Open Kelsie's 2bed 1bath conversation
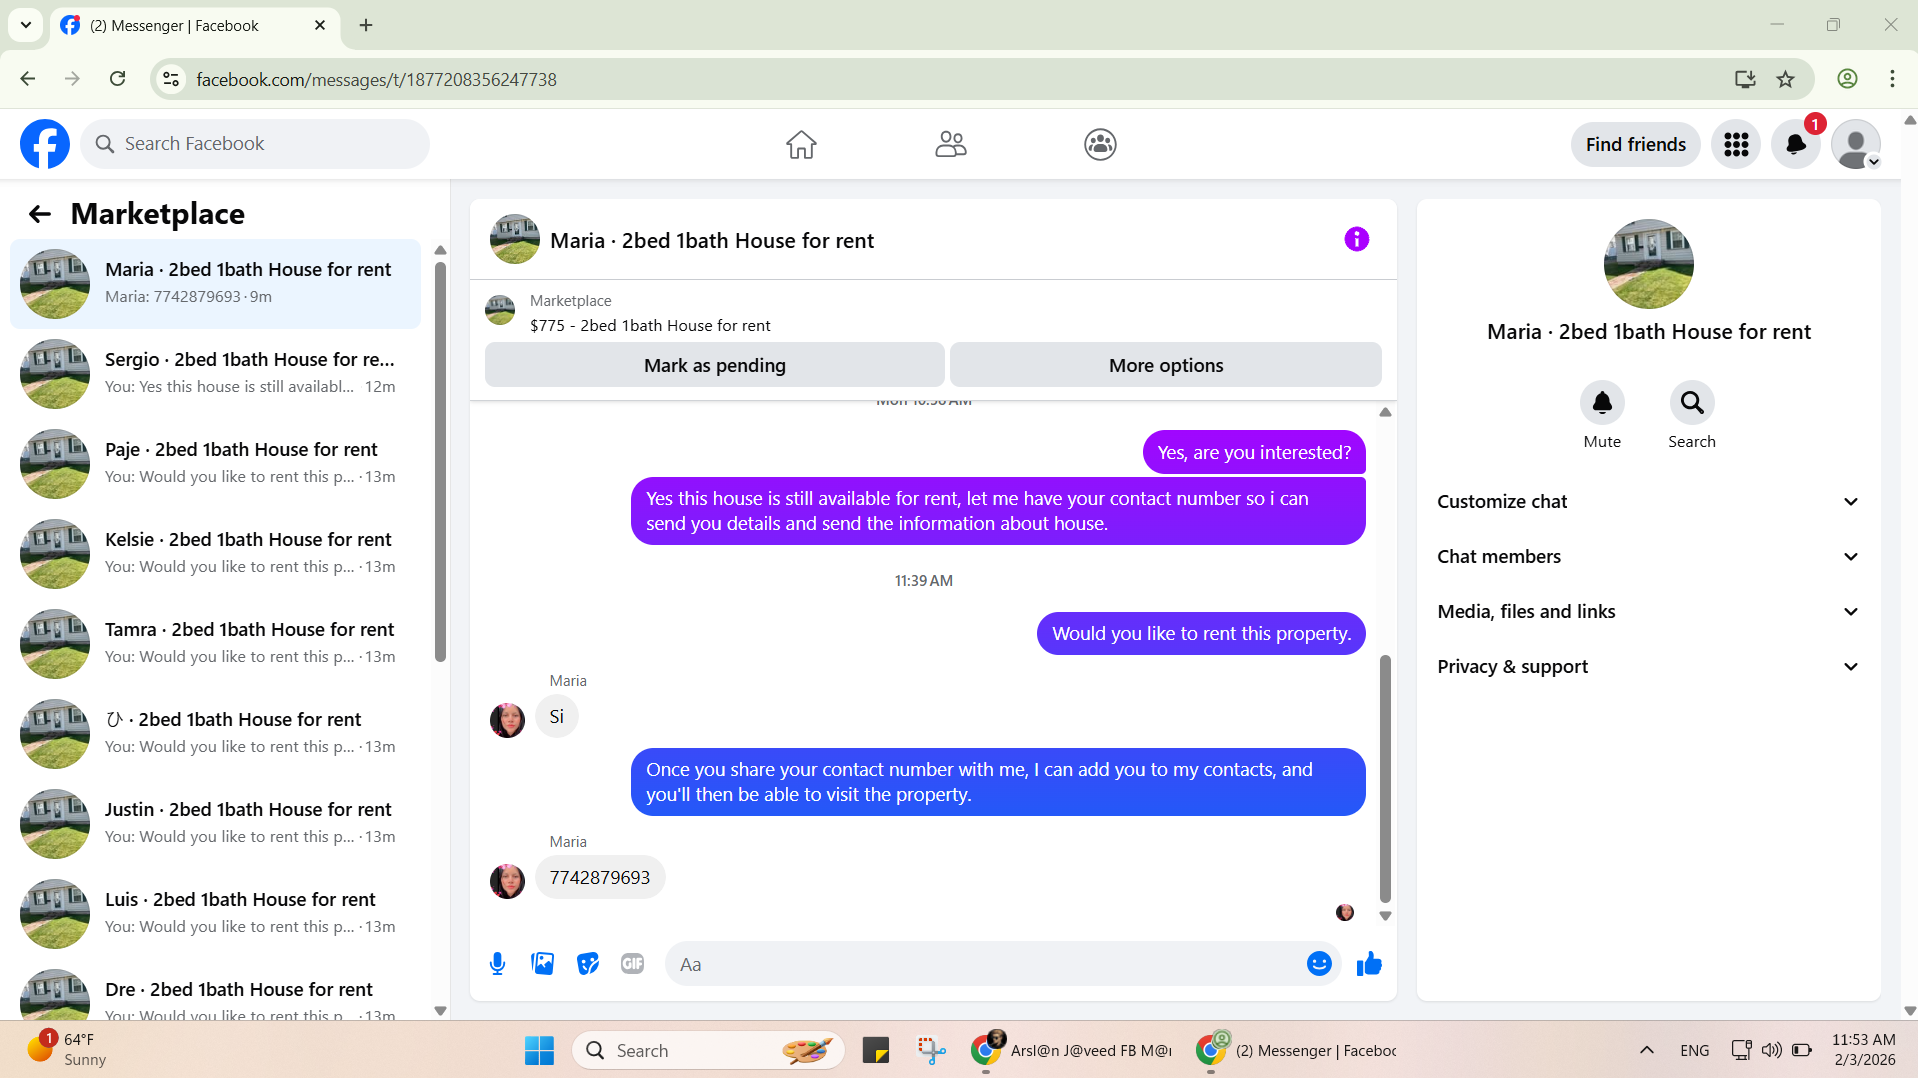Image resolution: width=1918 pixels, height=1078 pixels. click(x=215, y=554)
